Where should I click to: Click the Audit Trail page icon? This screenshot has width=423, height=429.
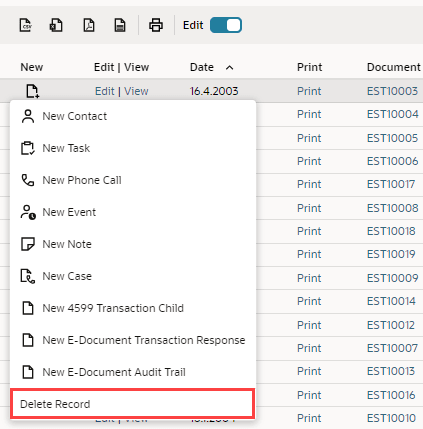28,372
